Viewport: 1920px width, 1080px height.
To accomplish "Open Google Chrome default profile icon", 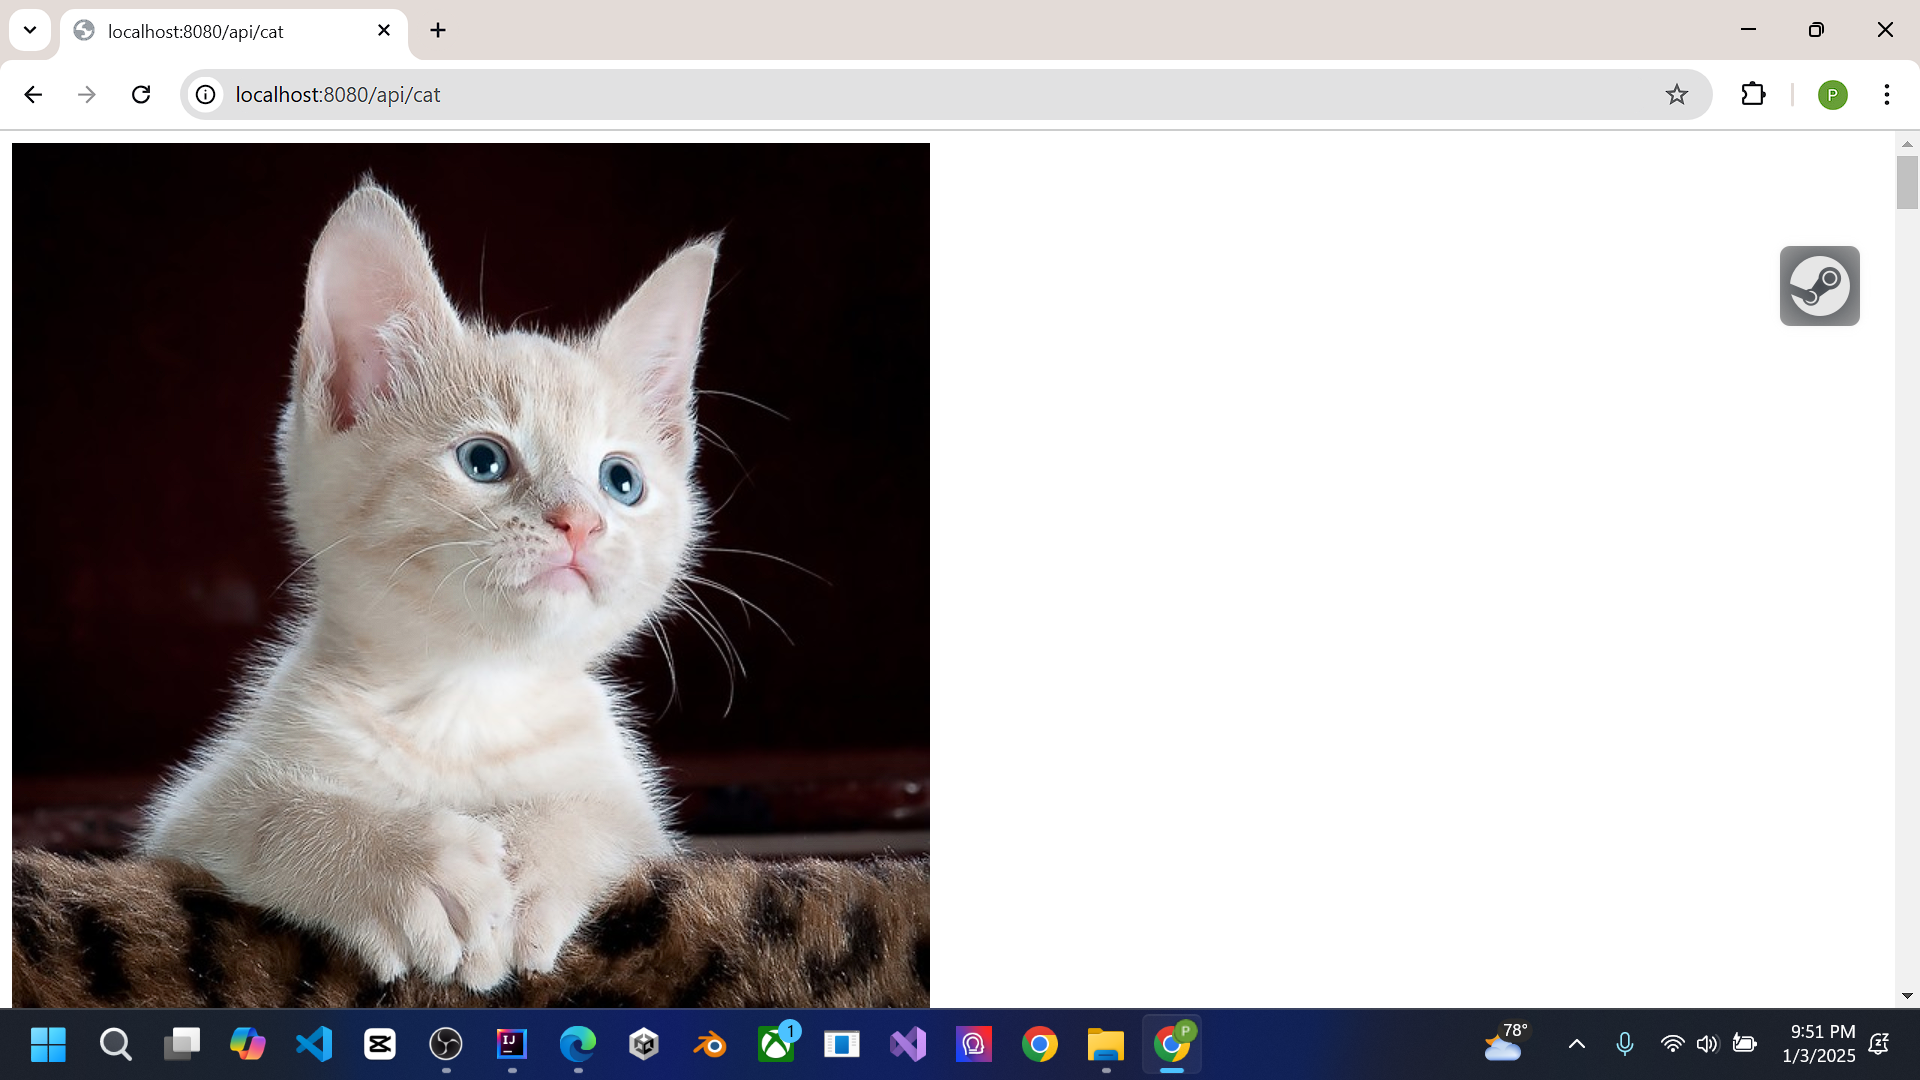I will 1040,1045.
